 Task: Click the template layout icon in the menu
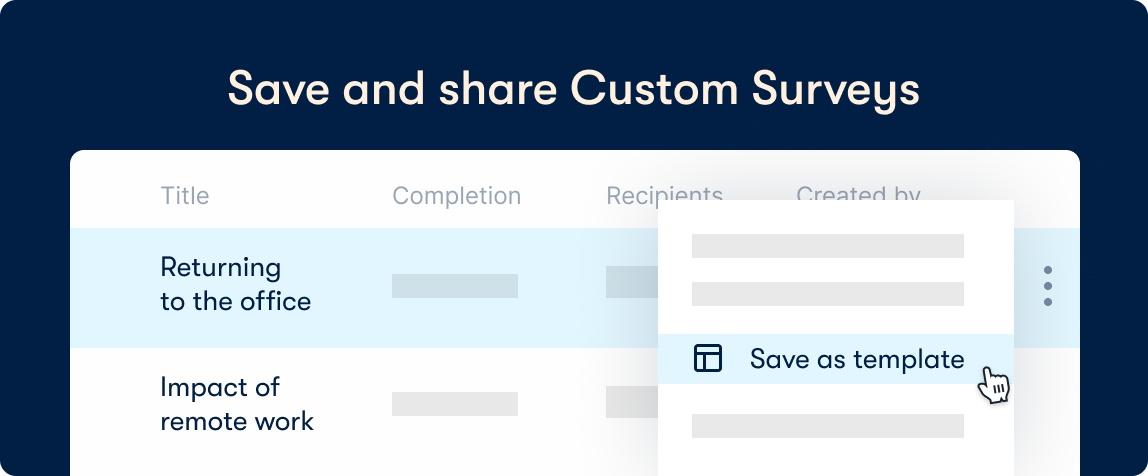click(x=707, y=358)
